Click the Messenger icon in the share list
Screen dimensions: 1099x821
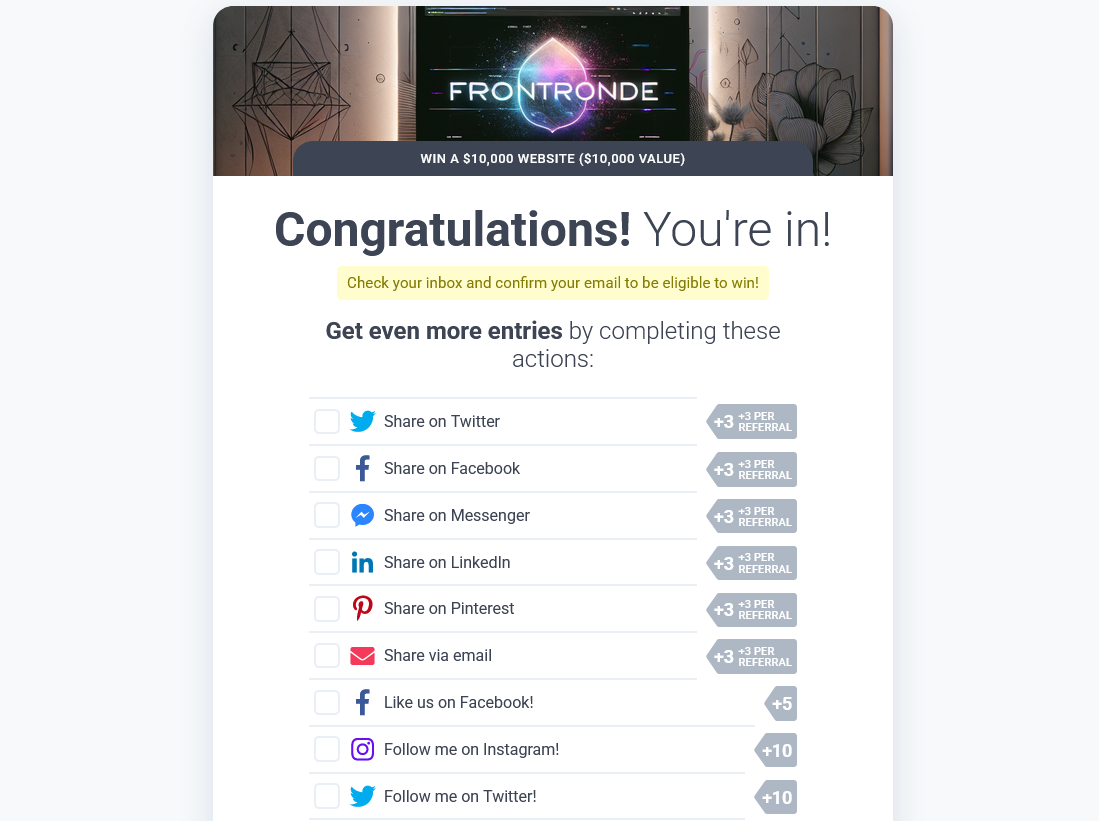point(362,516)
